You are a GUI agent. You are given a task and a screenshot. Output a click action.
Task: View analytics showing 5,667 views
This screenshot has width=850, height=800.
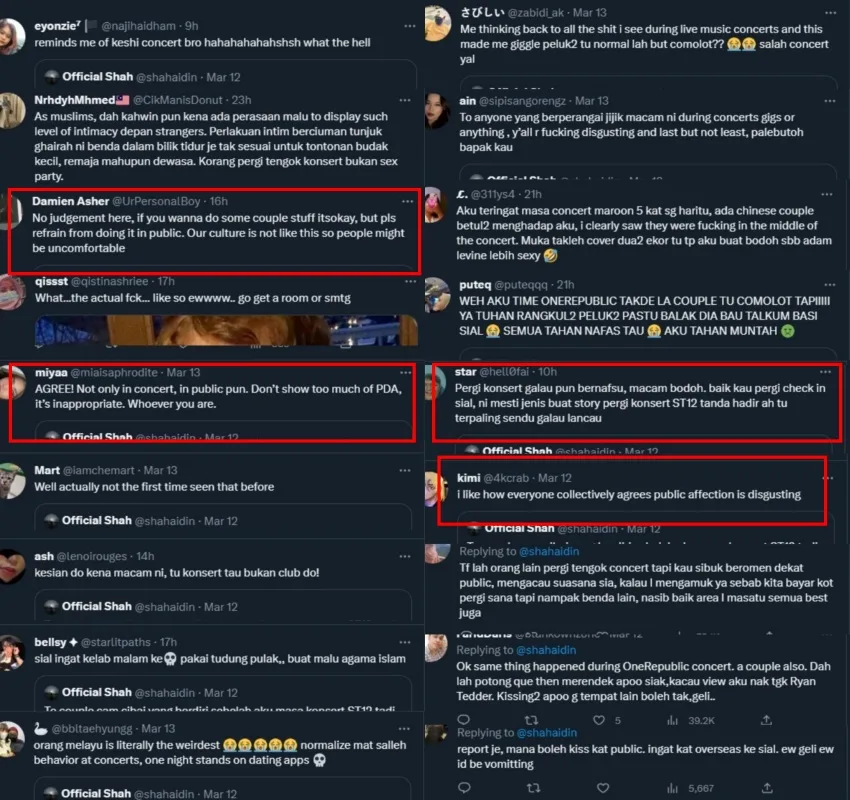[691, 788]
